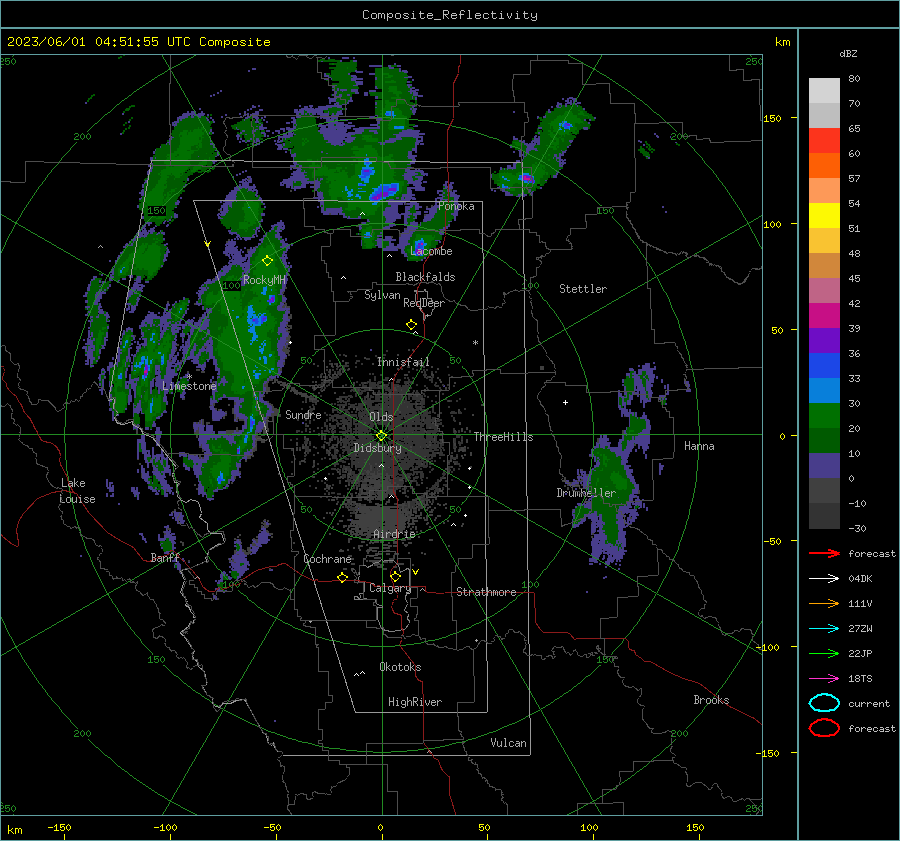Screen dimensions: 900x841
Task: Pick the orange 57-60 dBZ color band
Action: click(x=824, y=166)
